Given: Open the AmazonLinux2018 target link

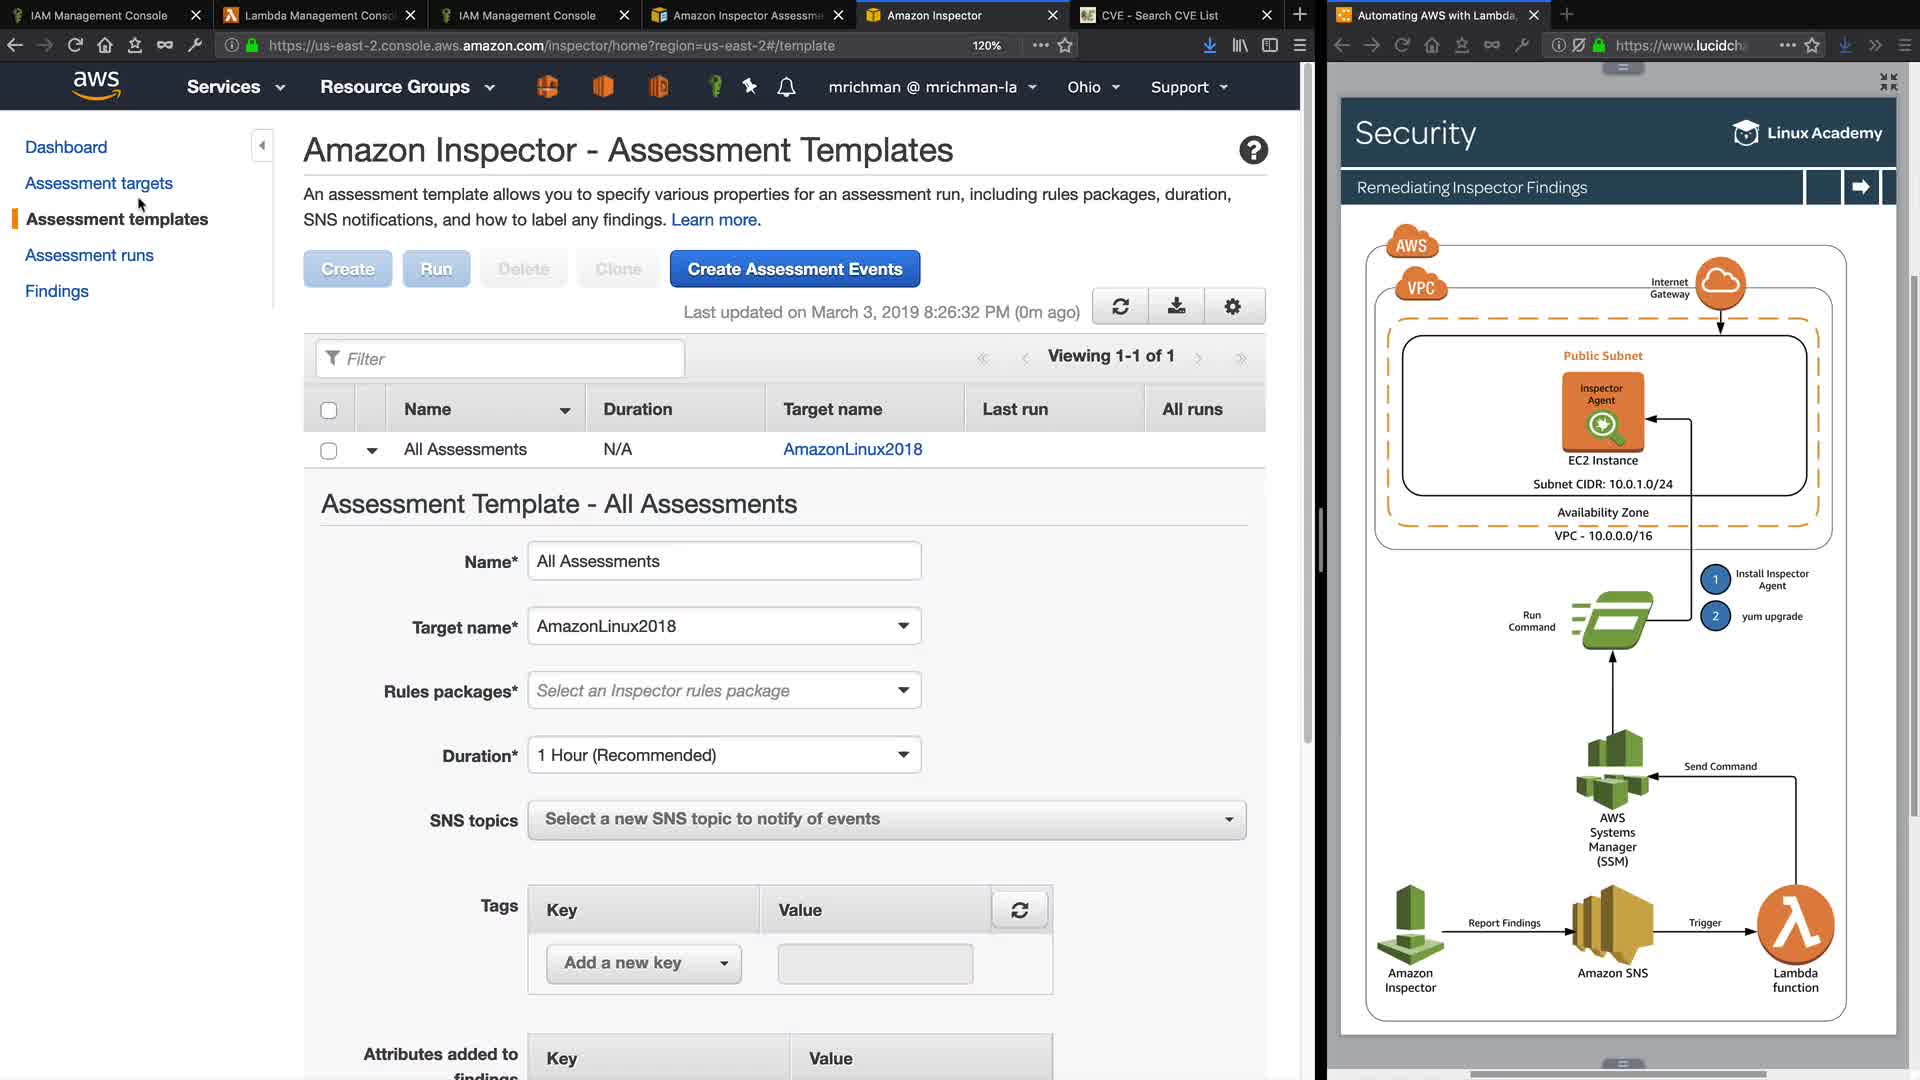Looking at the screenshot, I should tap(852, 449).
